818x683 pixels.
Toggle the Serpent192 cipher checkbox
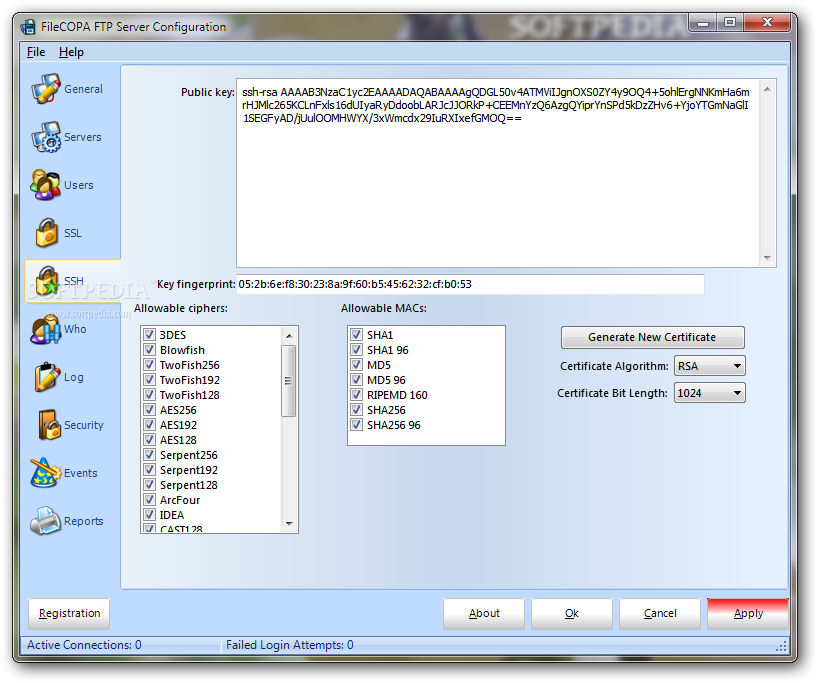(x=150, y=470)
